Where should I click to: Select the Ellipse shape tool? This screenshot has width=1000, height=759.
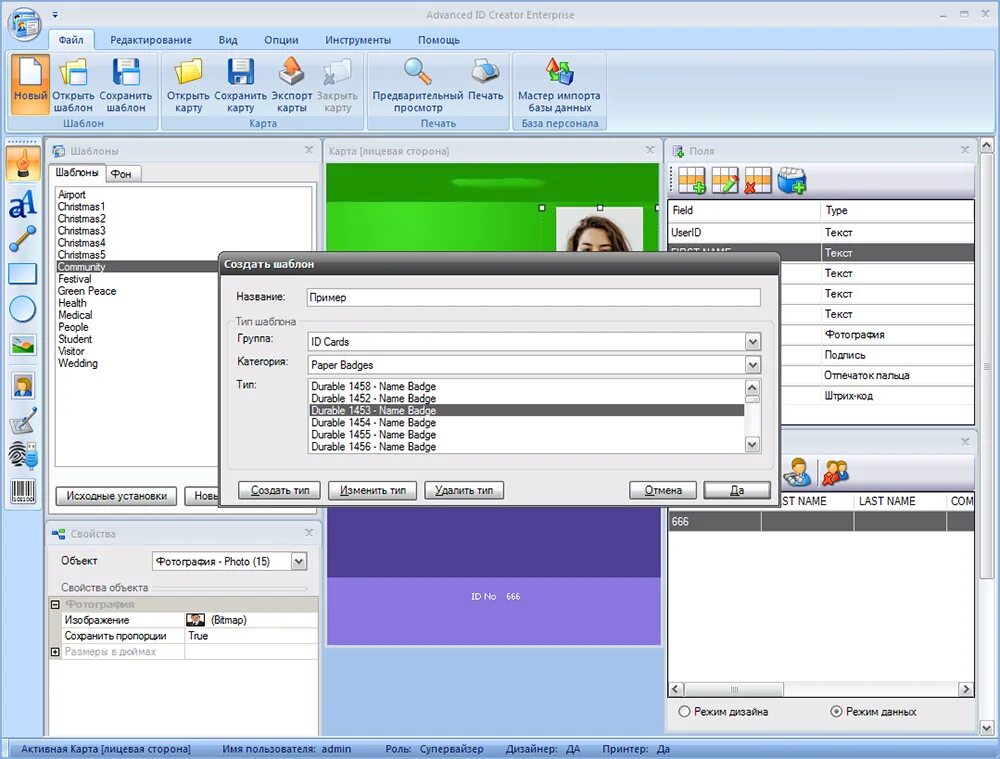[x=23, y=309]
